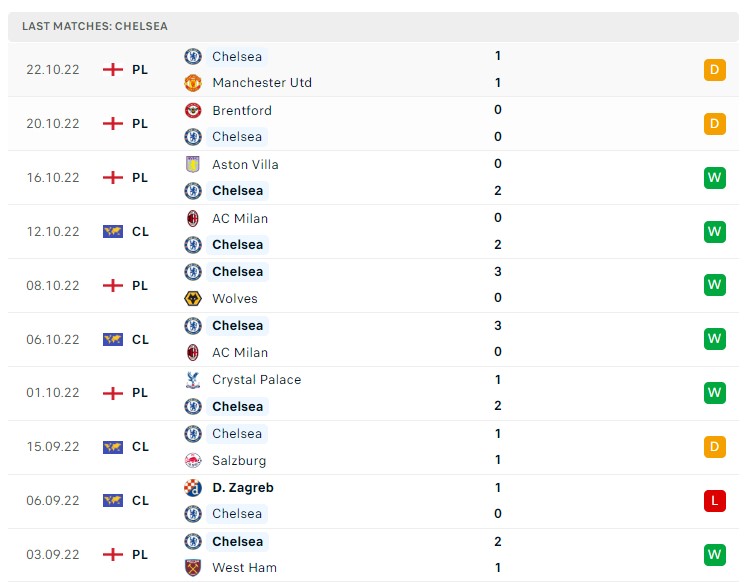Open the Crystal Palace team link

[x=257, y=379]
